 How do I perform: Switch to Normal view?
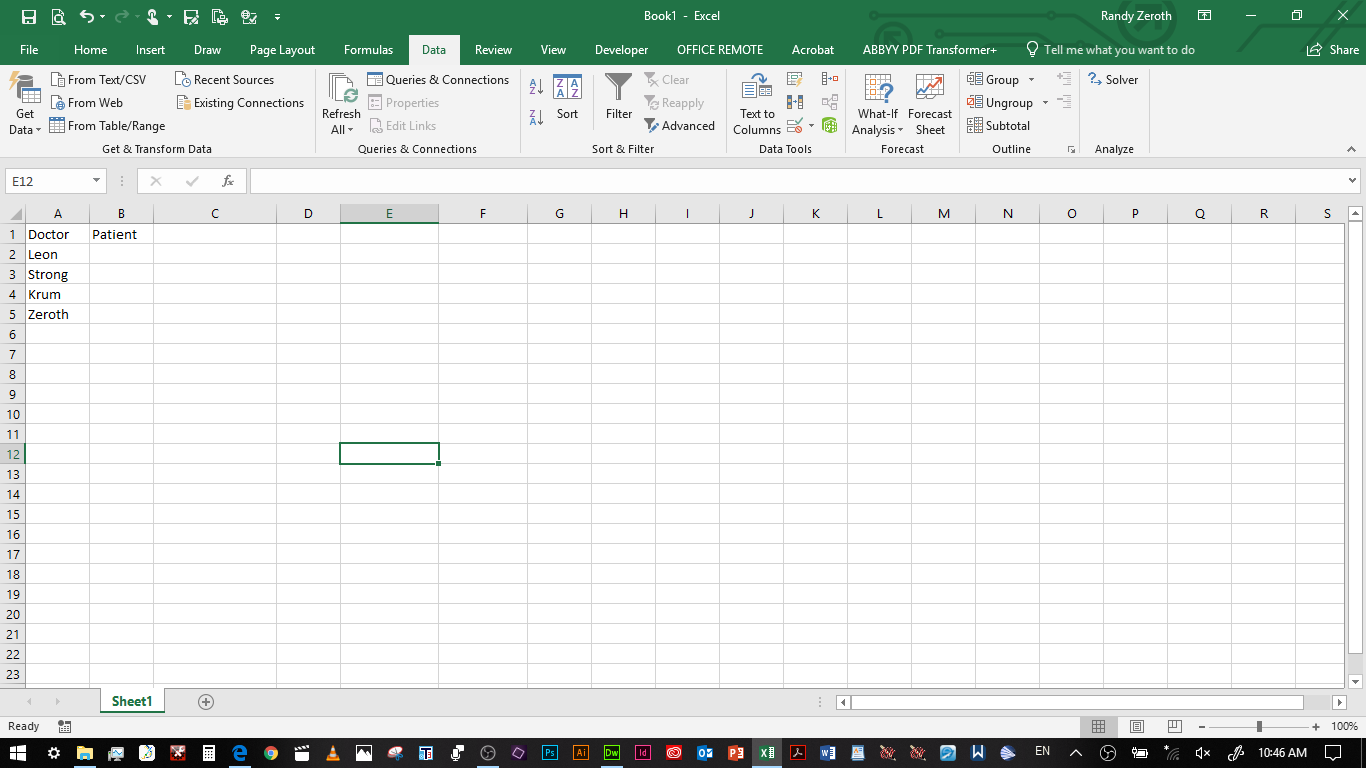tap(1098, 726)
